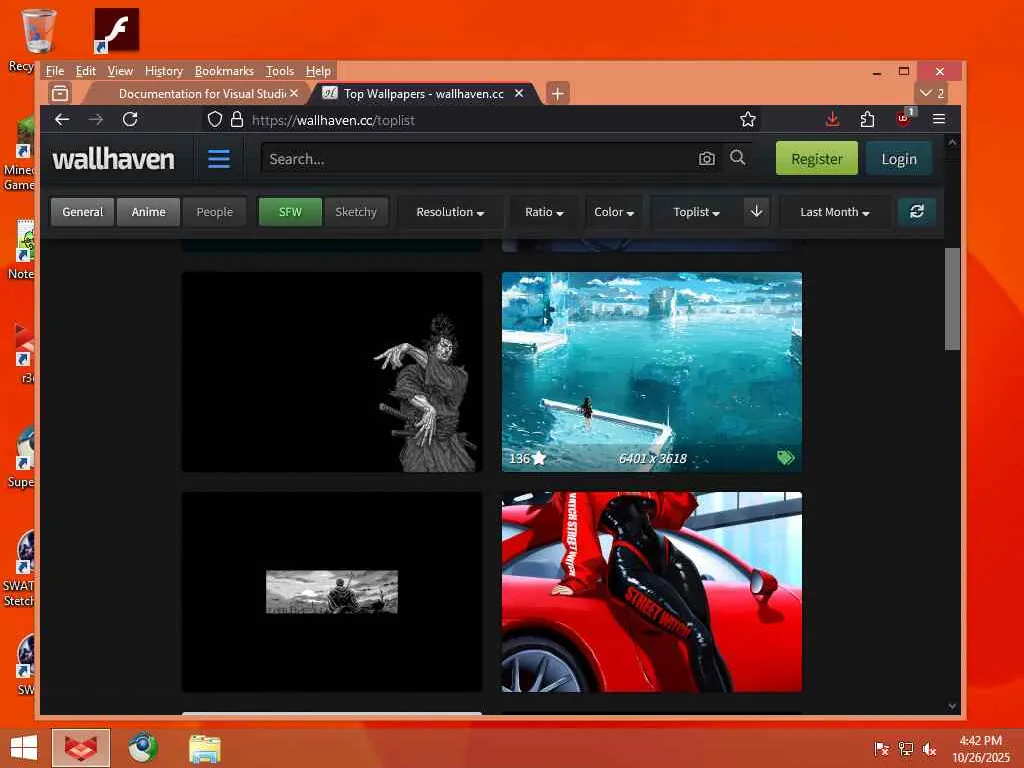Image resolution: width=1024 pixels, height=768 pixels.
Task: Toggle the Anime category filter
Action: point(148,212)
